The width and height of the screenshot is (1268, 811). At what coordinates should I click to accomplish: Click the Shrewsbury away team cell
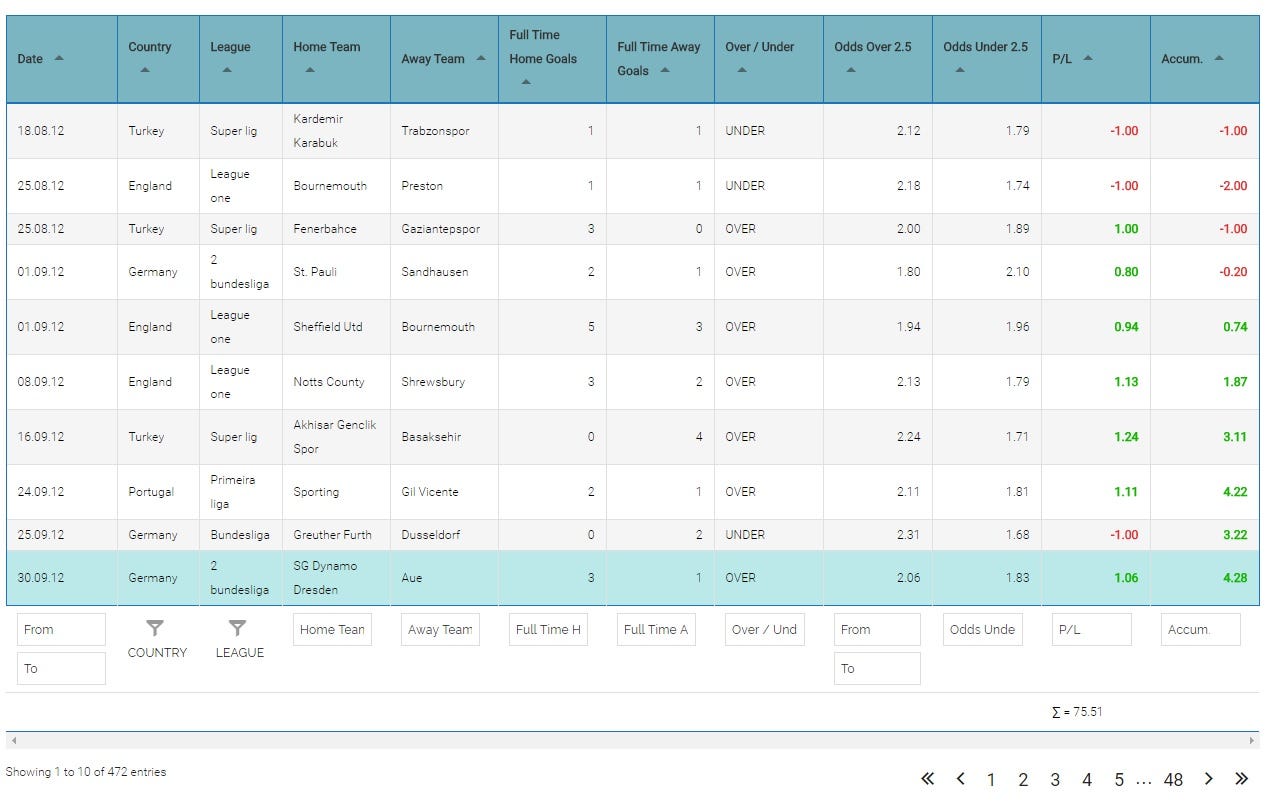(x=444, y=381)
